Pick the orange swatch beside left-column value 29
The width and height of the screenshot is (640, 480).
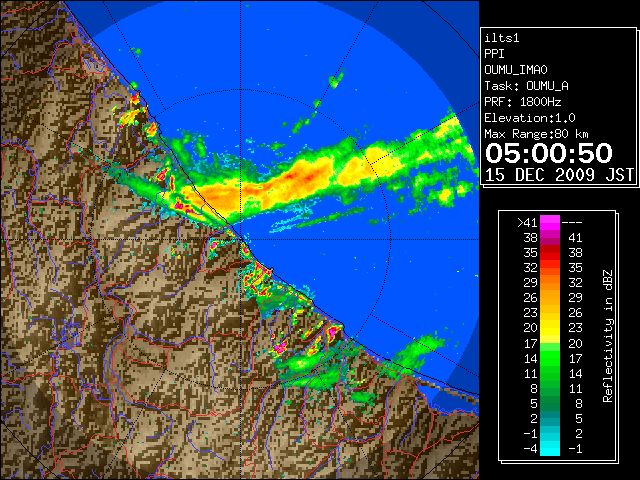tap(550, 282)
